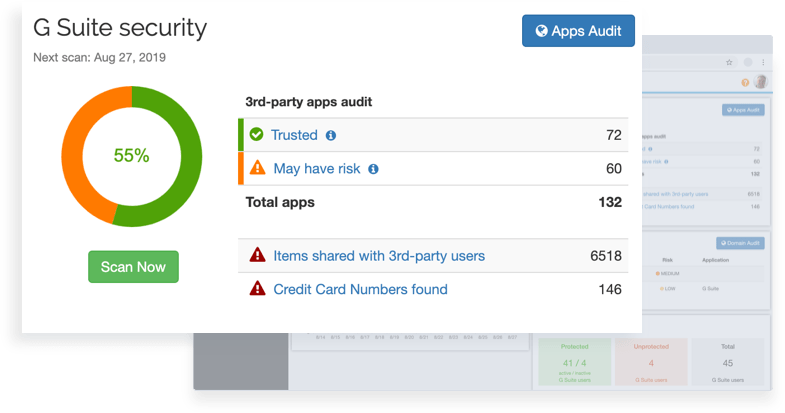
Task: Click the May have risk count 60
Action: click(x=614, y=169)
